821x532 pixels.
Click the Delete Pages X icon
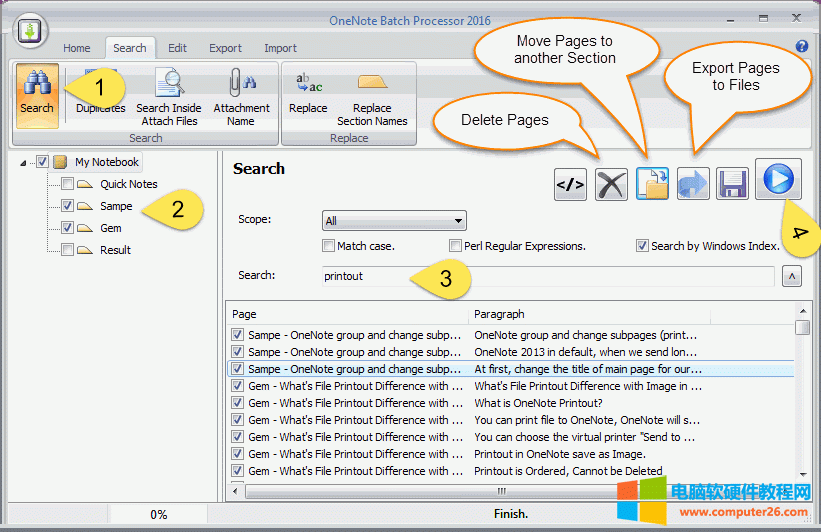pyautogui.click(x=611, y=184)
